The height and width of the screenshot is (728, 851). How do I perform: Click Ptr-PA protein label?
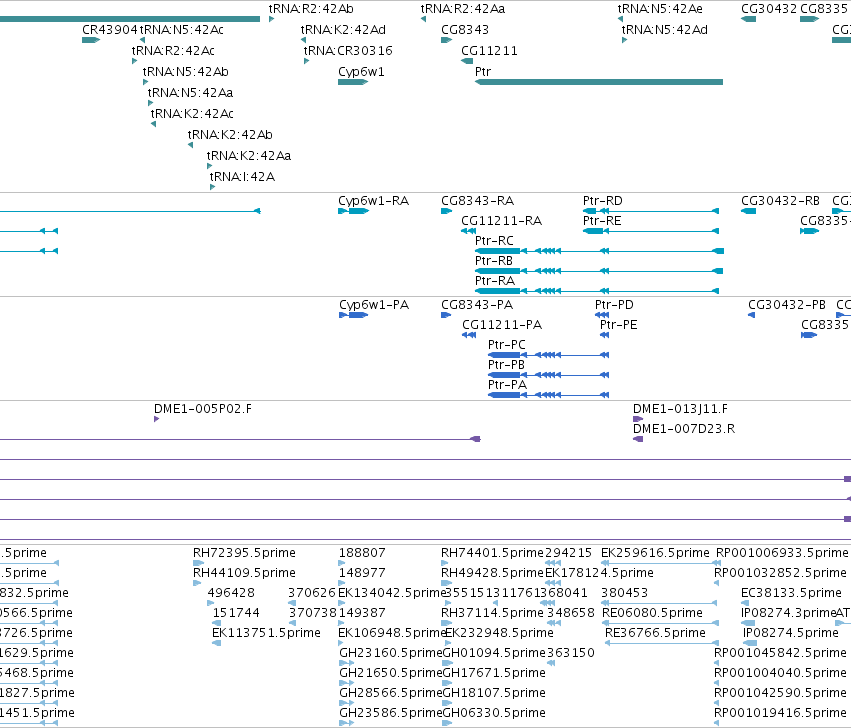(x=507, y=385)
